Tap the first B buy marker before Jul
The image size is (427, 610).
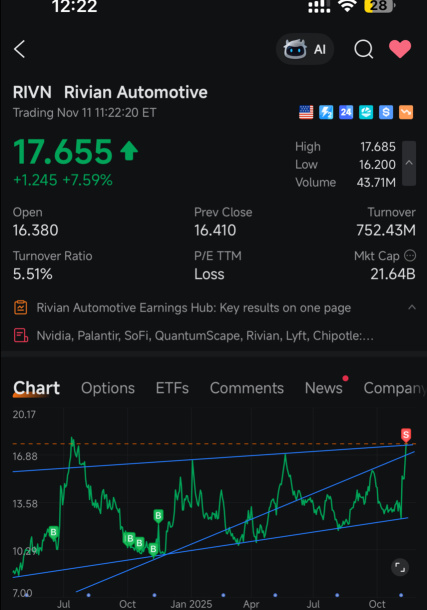pyautogui.click(x=54, y=532)
